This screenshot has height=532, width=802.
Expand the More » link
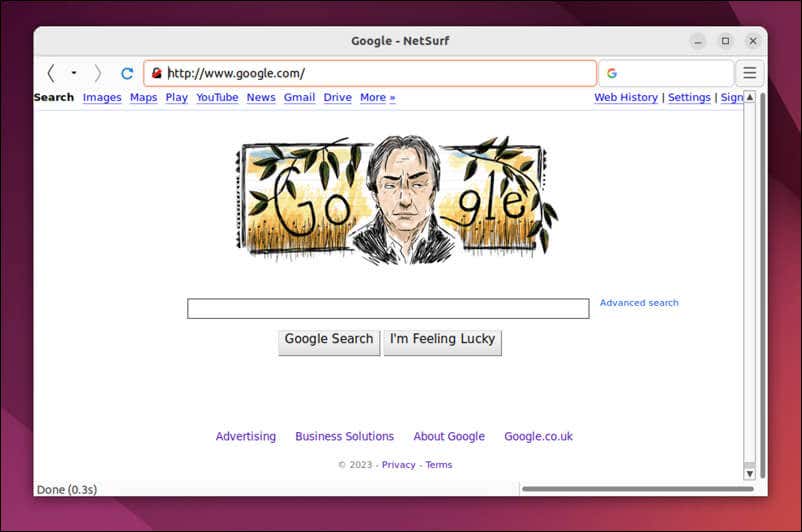377,97
